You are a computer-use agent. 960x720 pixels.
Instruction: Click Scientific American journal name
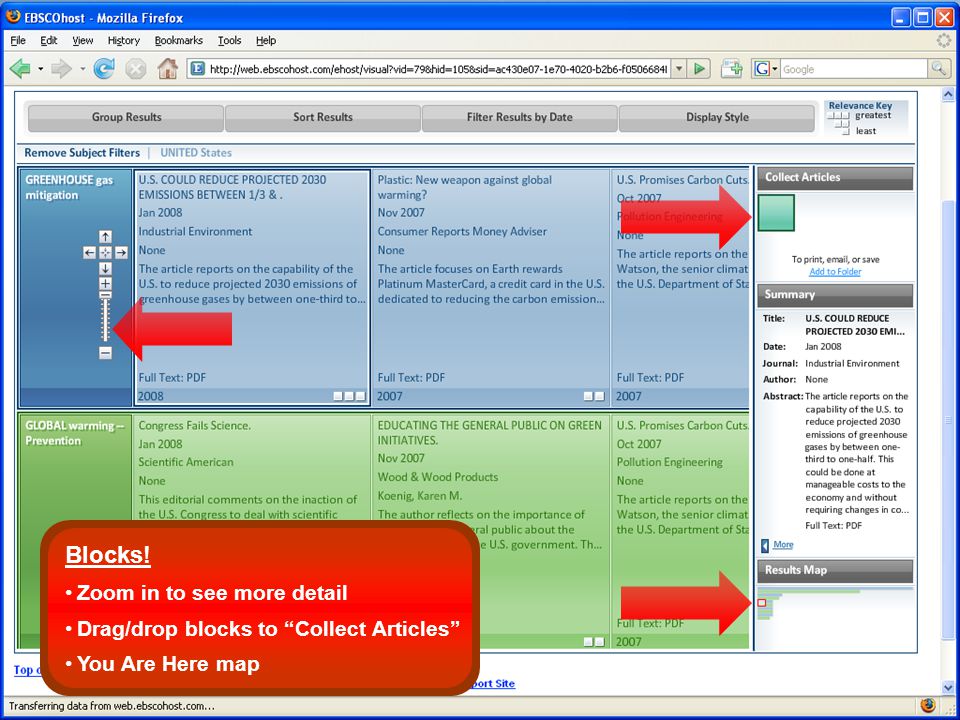point(186,462)
